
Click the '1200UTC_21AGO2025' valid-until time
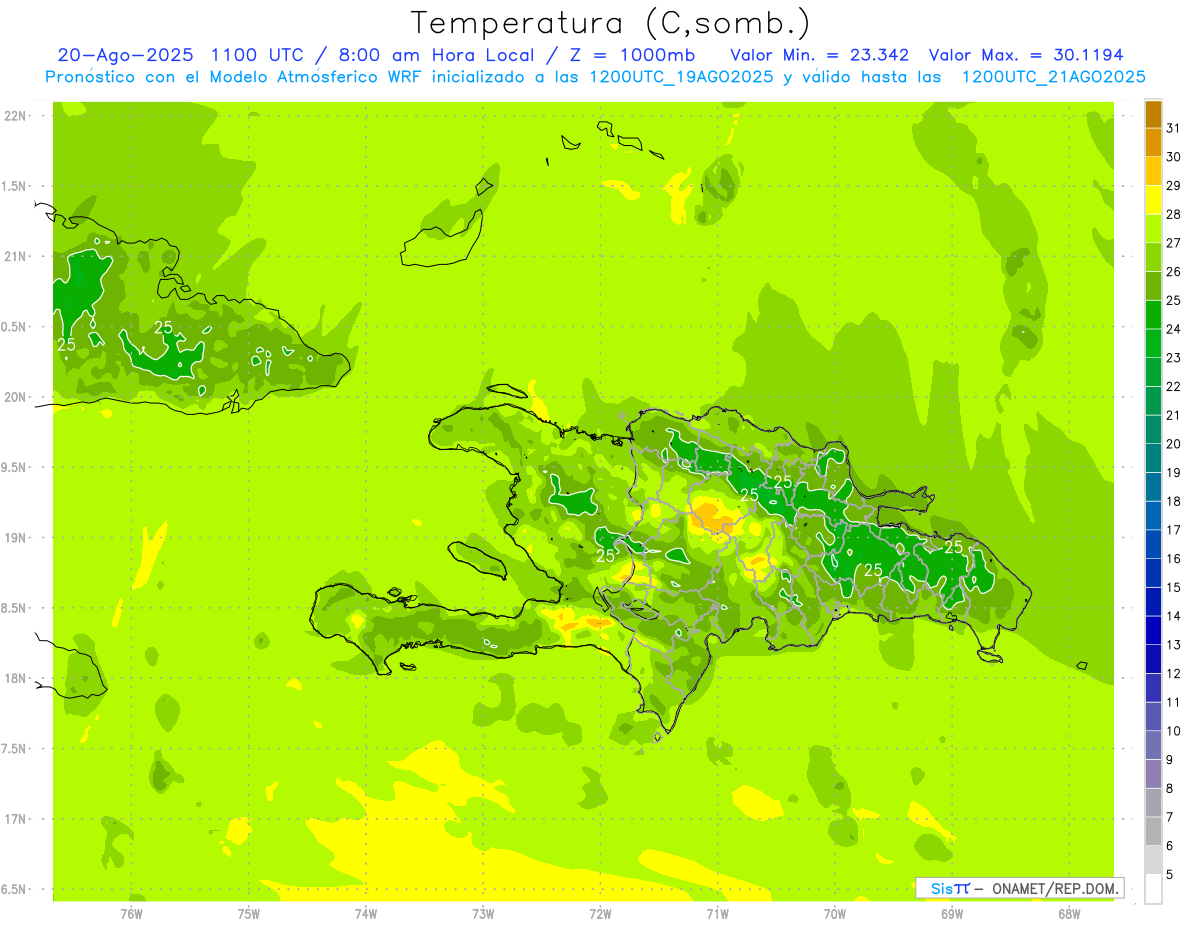[1053, 77]
